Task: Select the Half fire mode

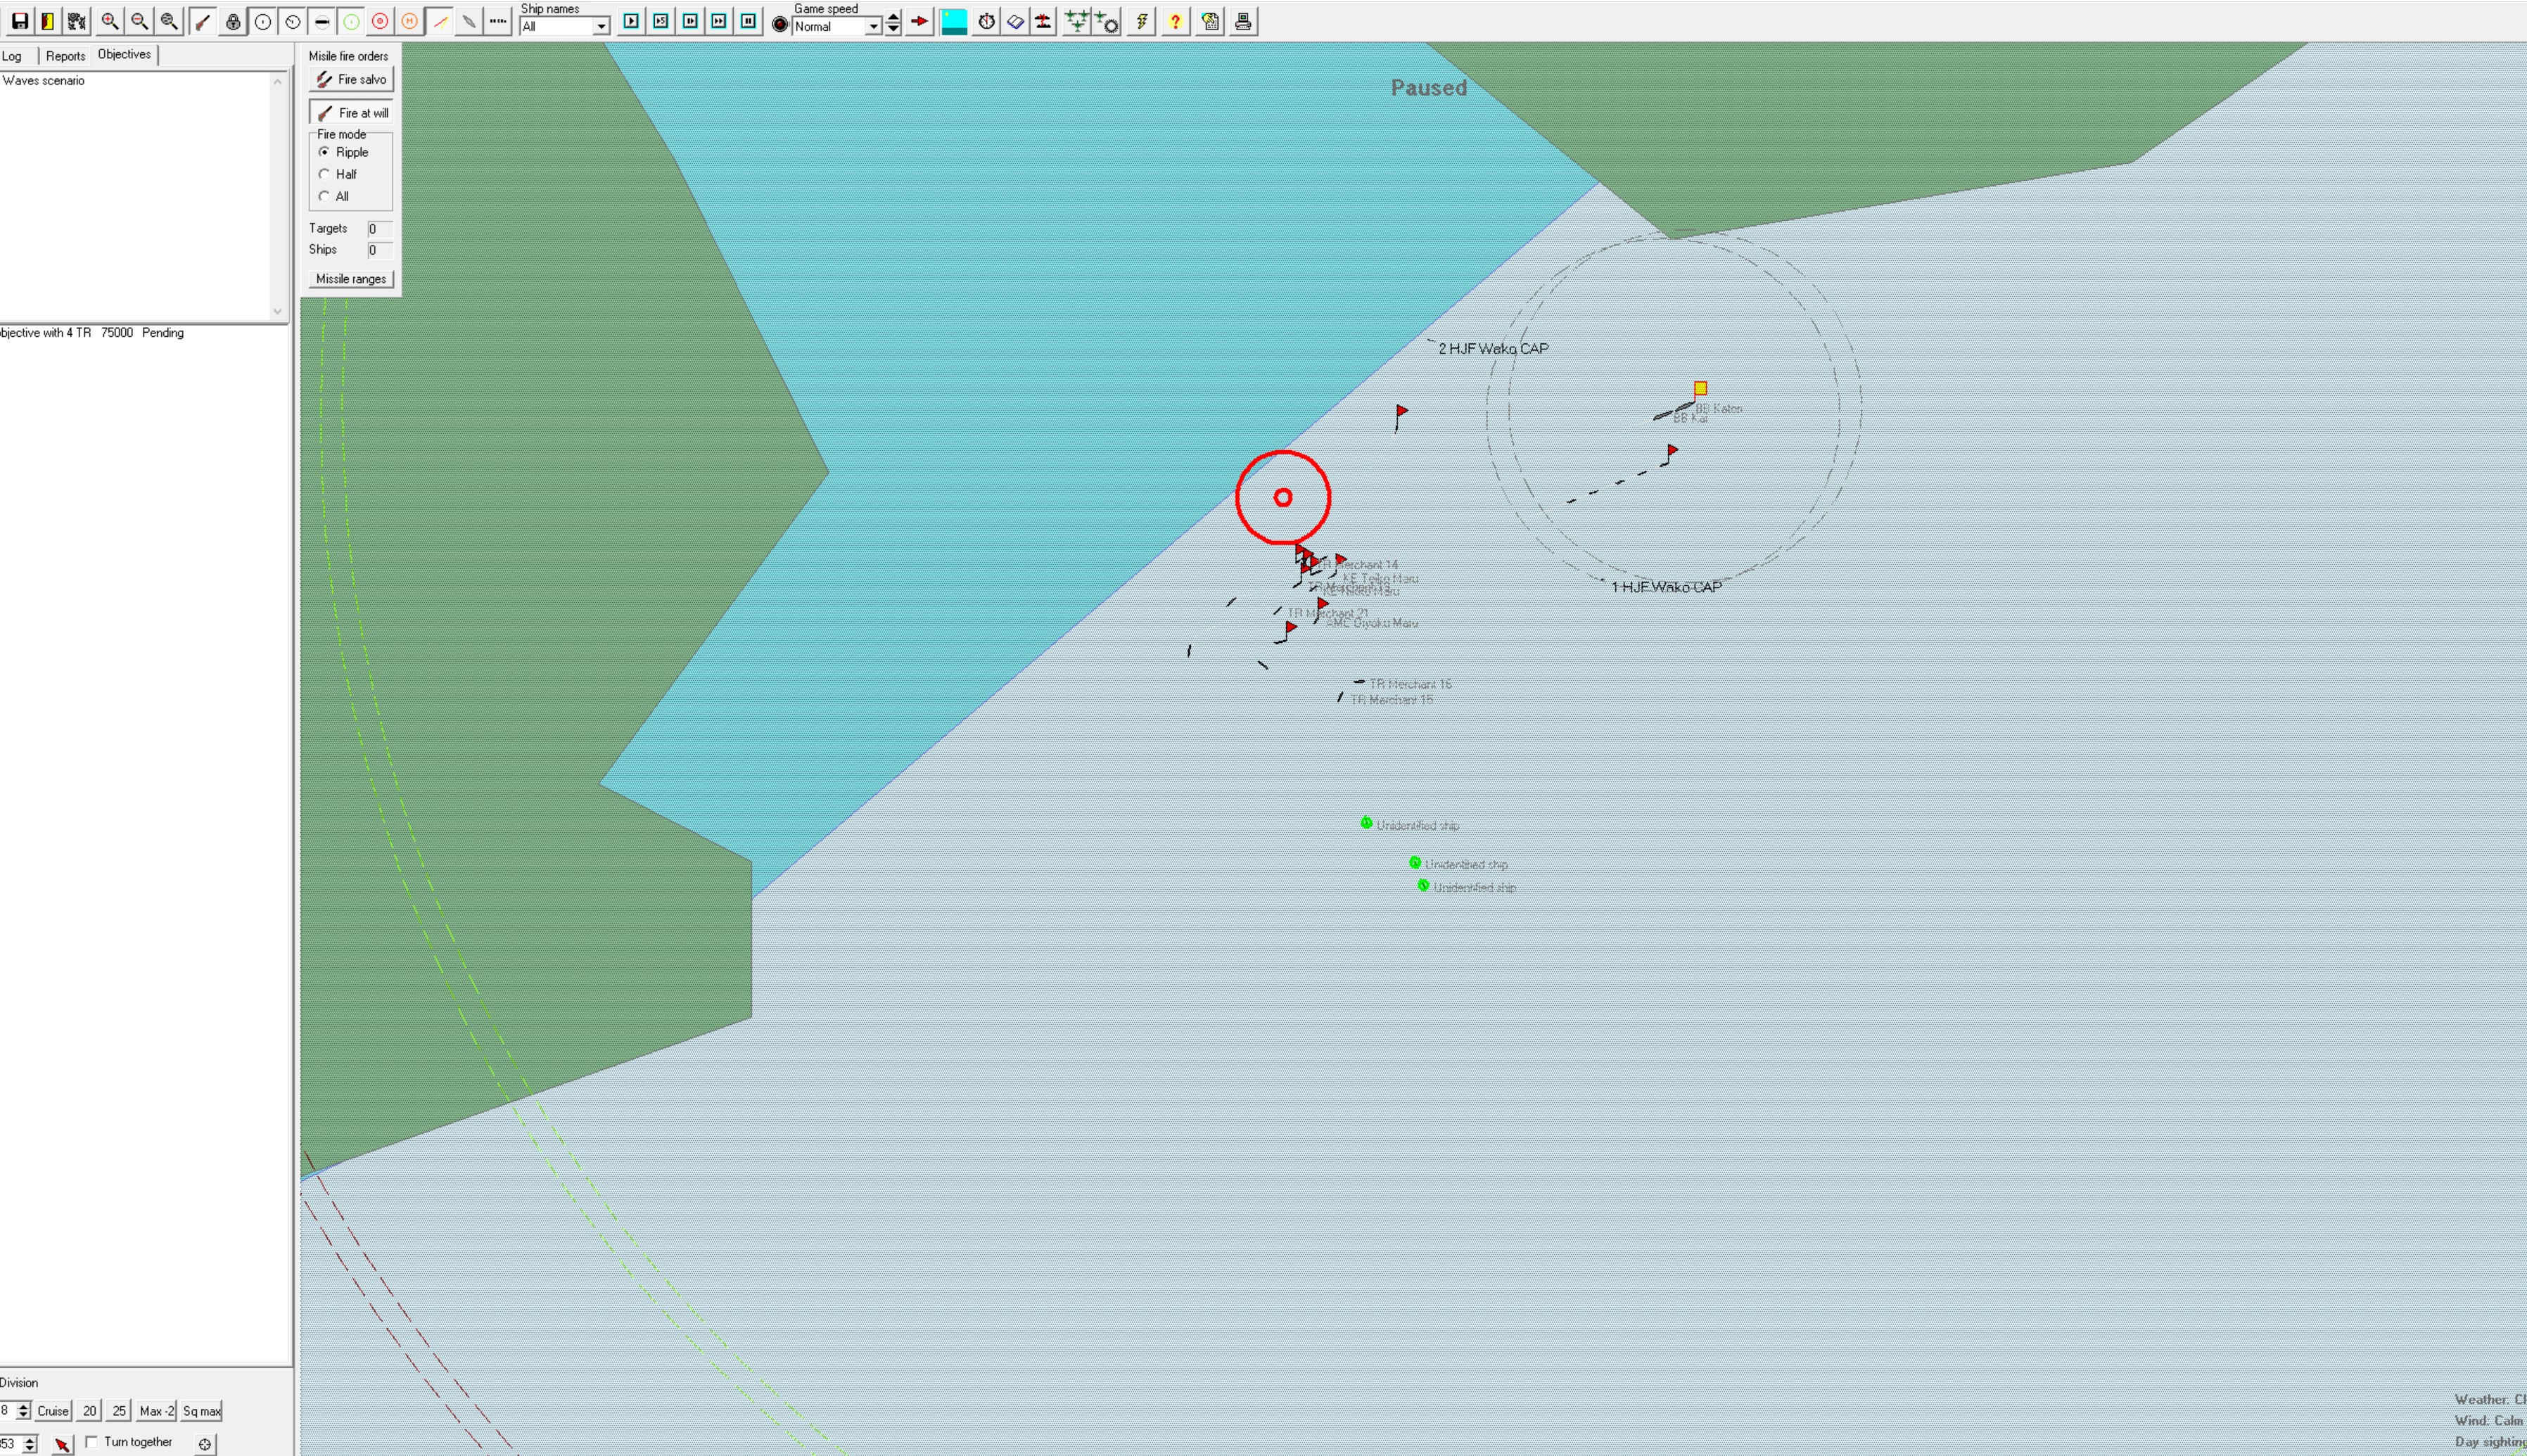Action: tap(324, 174)
